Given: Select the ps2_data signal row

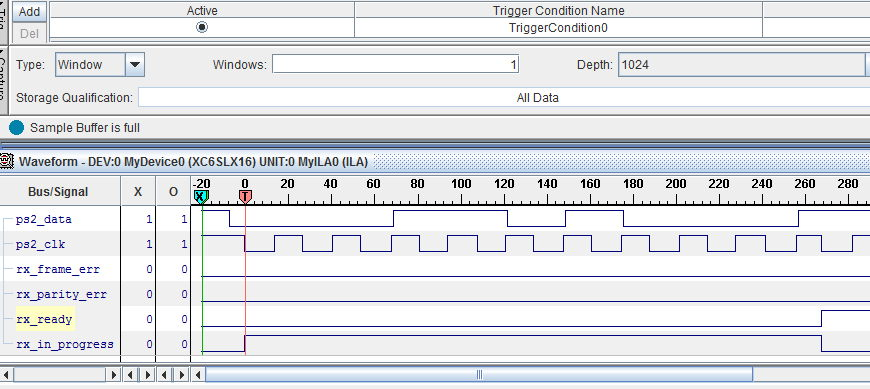Looking at the screenshot, I should tap(43, 219).
